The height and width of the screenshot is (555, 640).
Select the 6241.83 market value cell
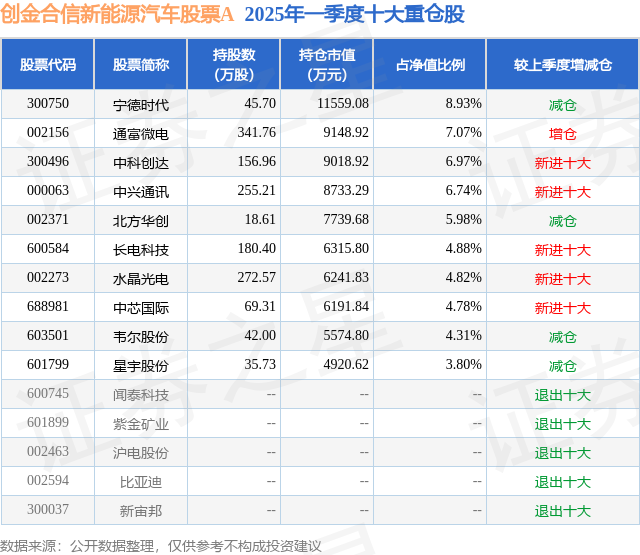click(x=346, y=278)
